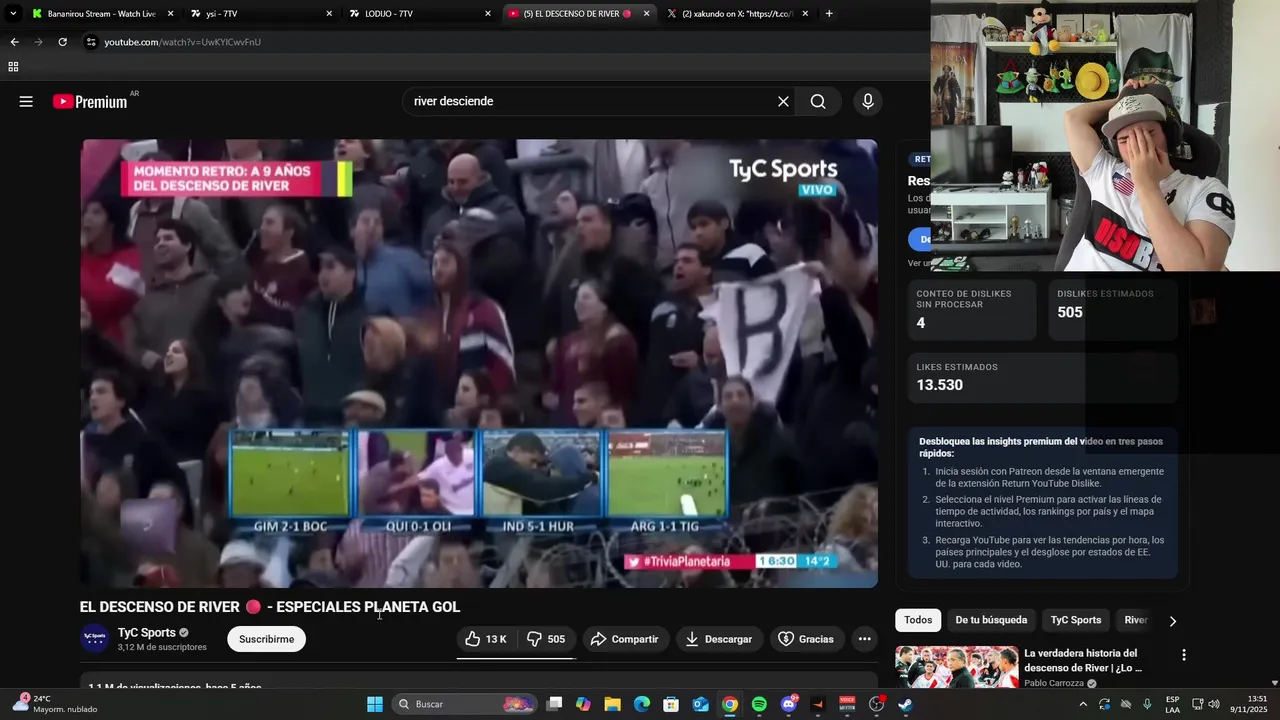Open the TyC Sports channel avatar
The image size is (1280, 720).
tap(95, 638)
